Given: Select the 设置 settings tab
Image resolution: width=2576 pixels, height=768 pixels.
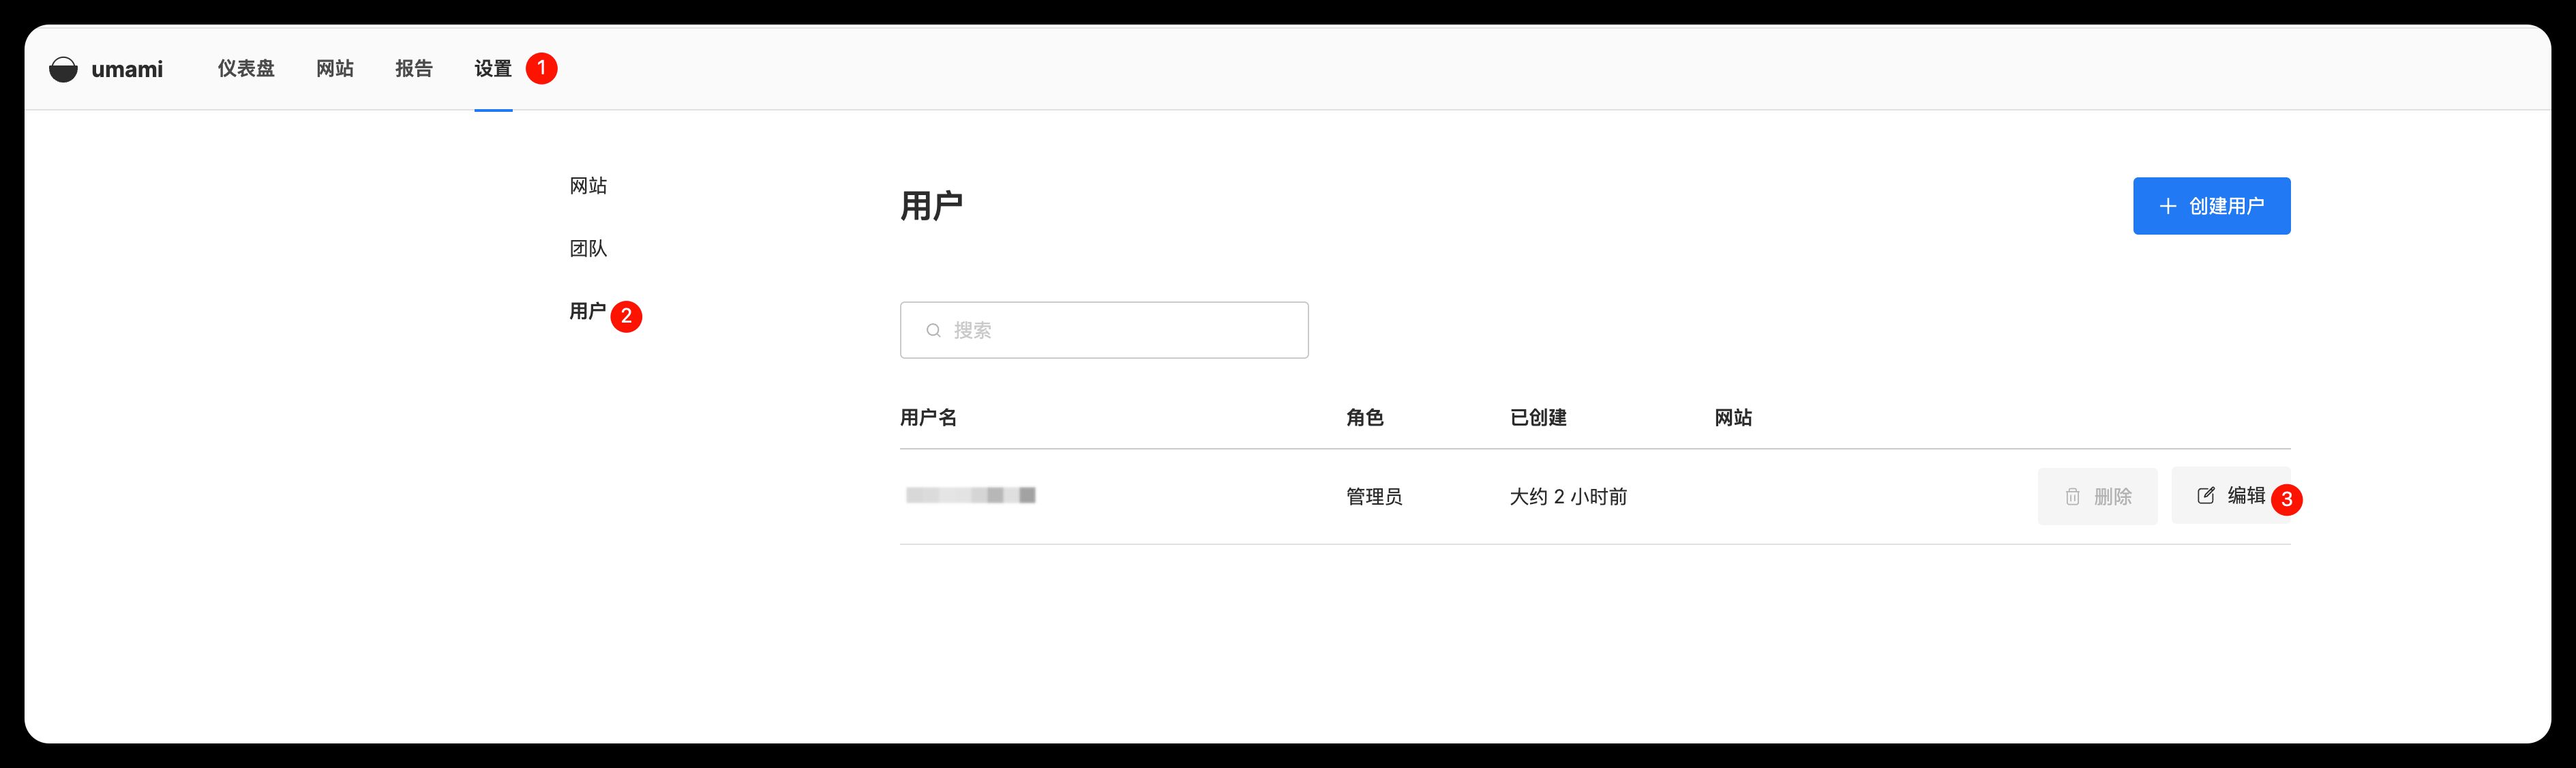Looking at the screenshot, I should click(x=492, y=69).
